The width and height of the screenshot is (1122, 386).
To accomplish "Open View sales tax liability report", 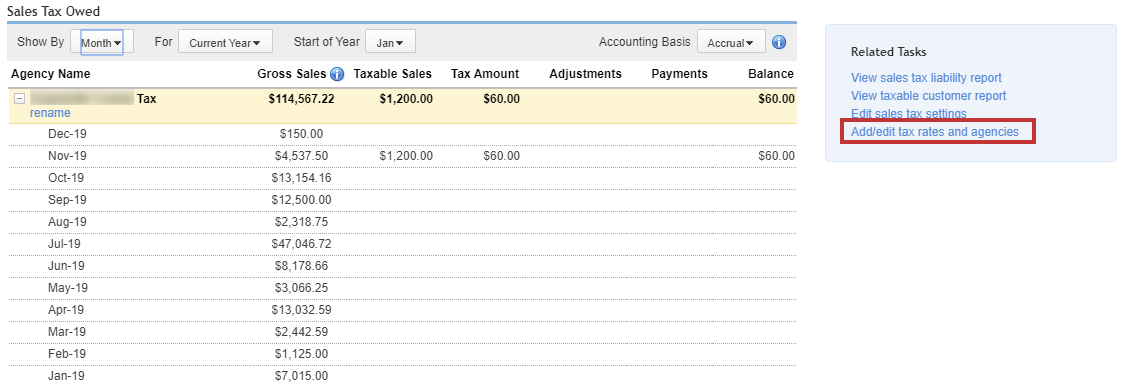I will pyautogui.click(x=926, y=77).
